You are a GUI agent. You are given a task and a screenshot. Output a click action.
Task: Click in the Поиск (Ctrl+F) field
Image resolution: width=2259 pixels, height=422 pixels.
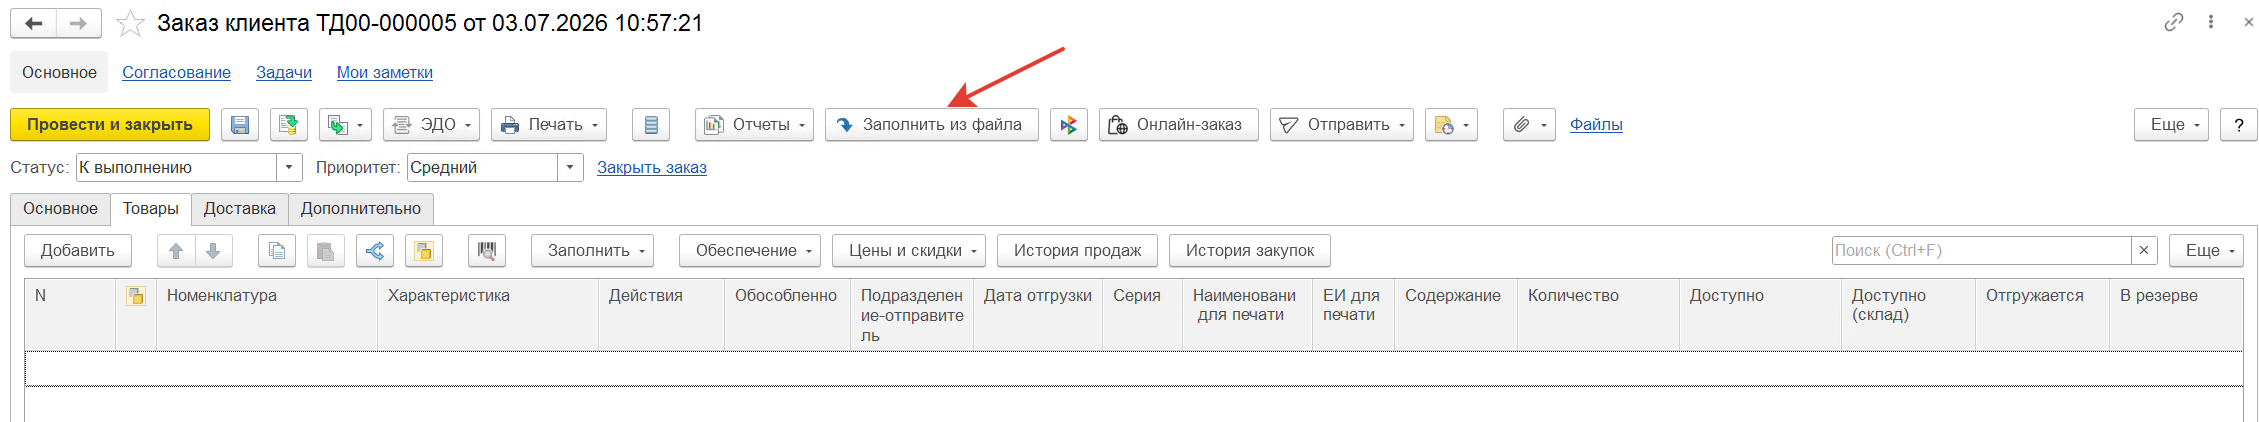coord(1981,251)
